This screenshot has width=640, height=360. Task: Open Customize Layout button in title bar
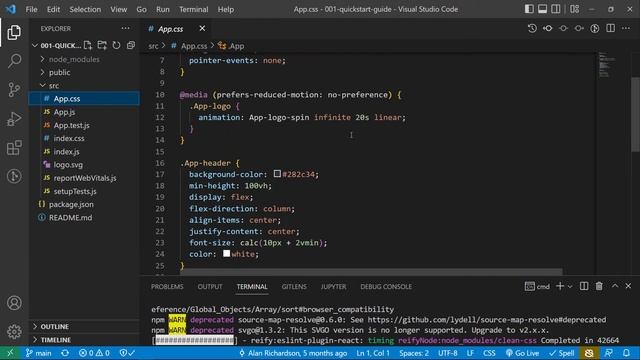(x=575, y=9)
